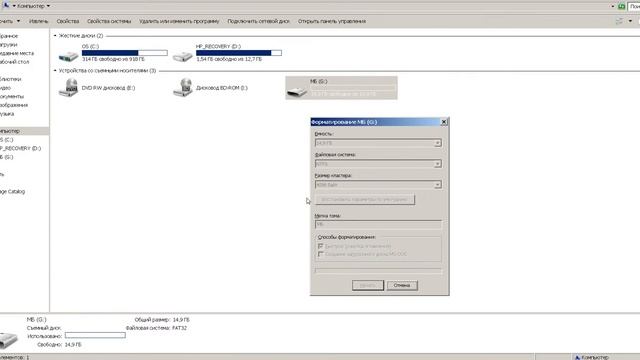The image size is (640, 360).
Task: Click the OS (C:) capacity bar
Action: coord(124,53)
